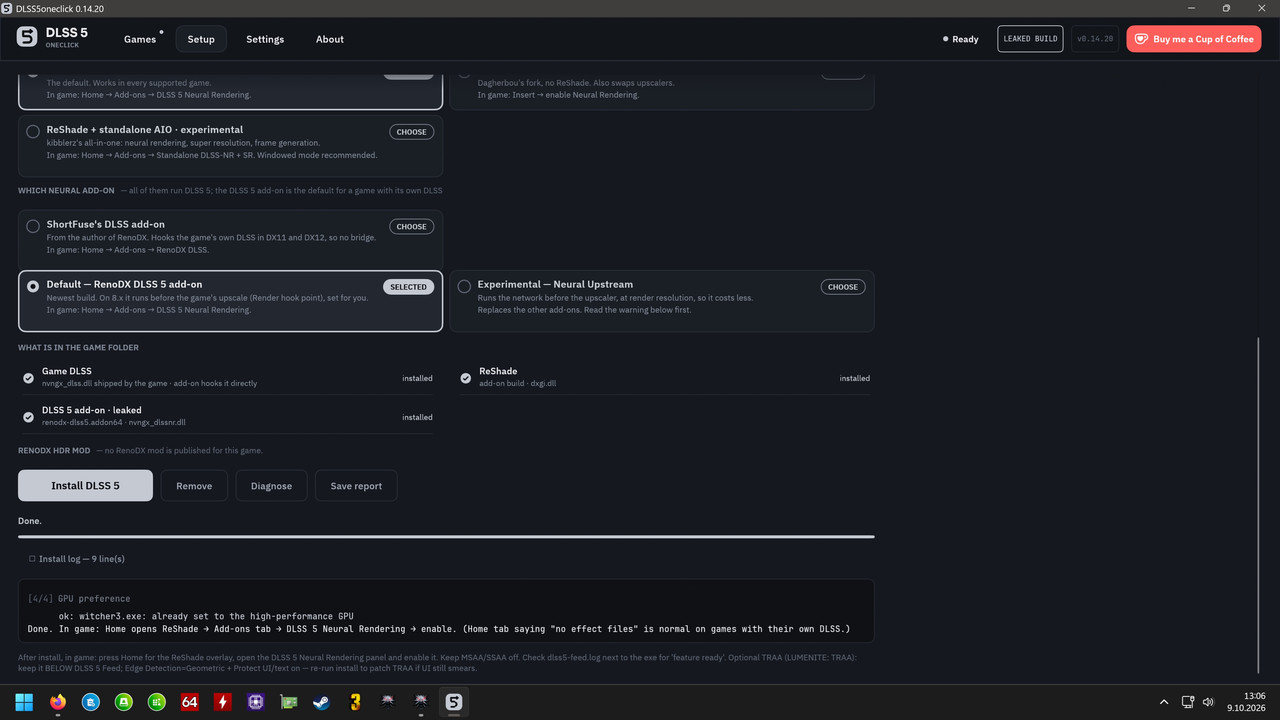Click CHOOSE for ShortFuse's DLSS add-on
The image size is (1280, 720).
(x=411, y=227)
